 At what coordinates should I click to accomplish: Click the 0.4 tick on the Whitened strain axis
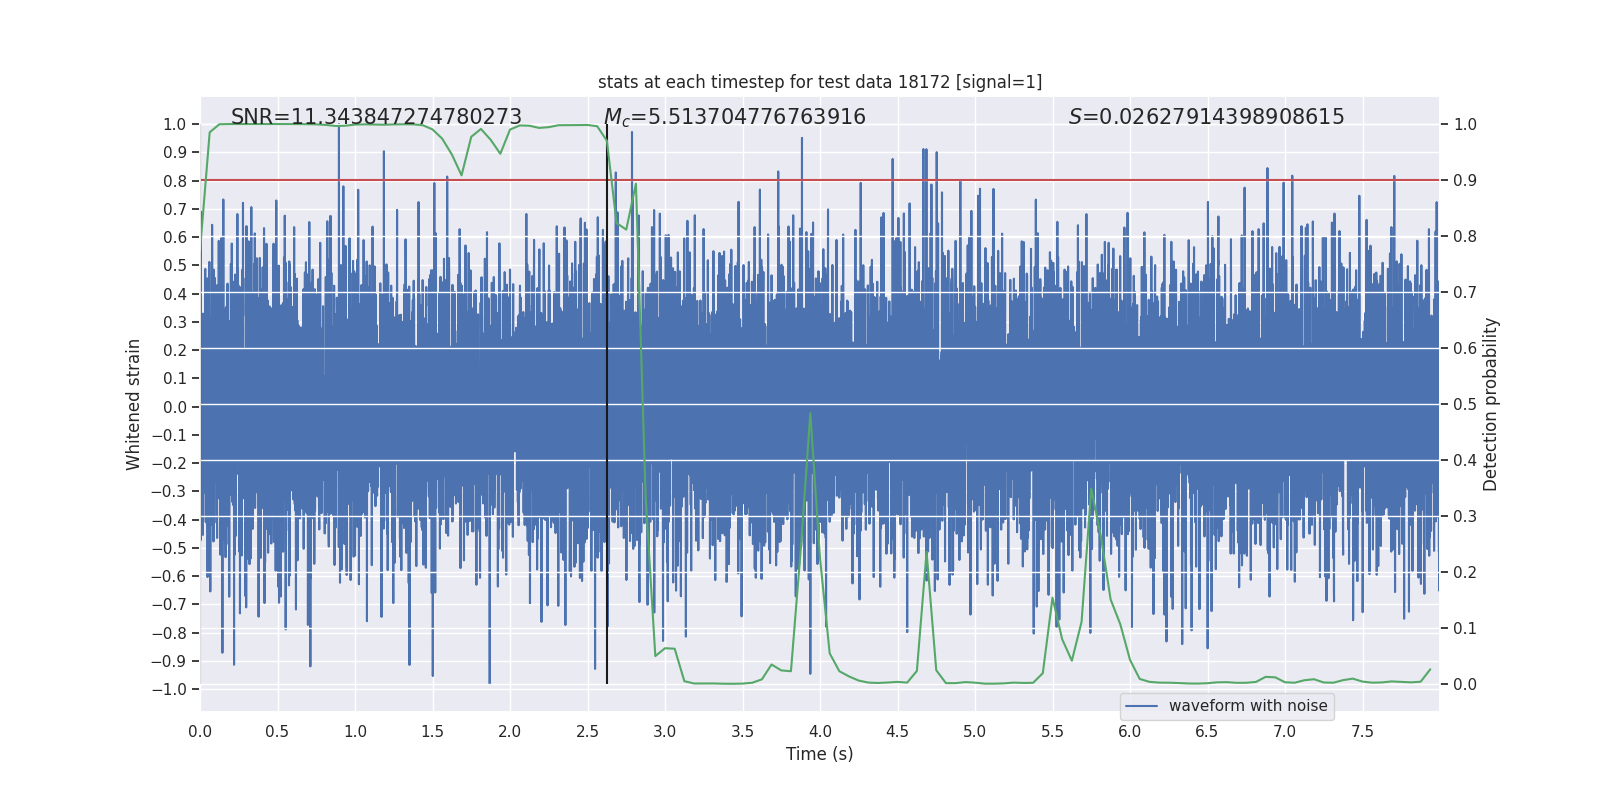[175, 294]
